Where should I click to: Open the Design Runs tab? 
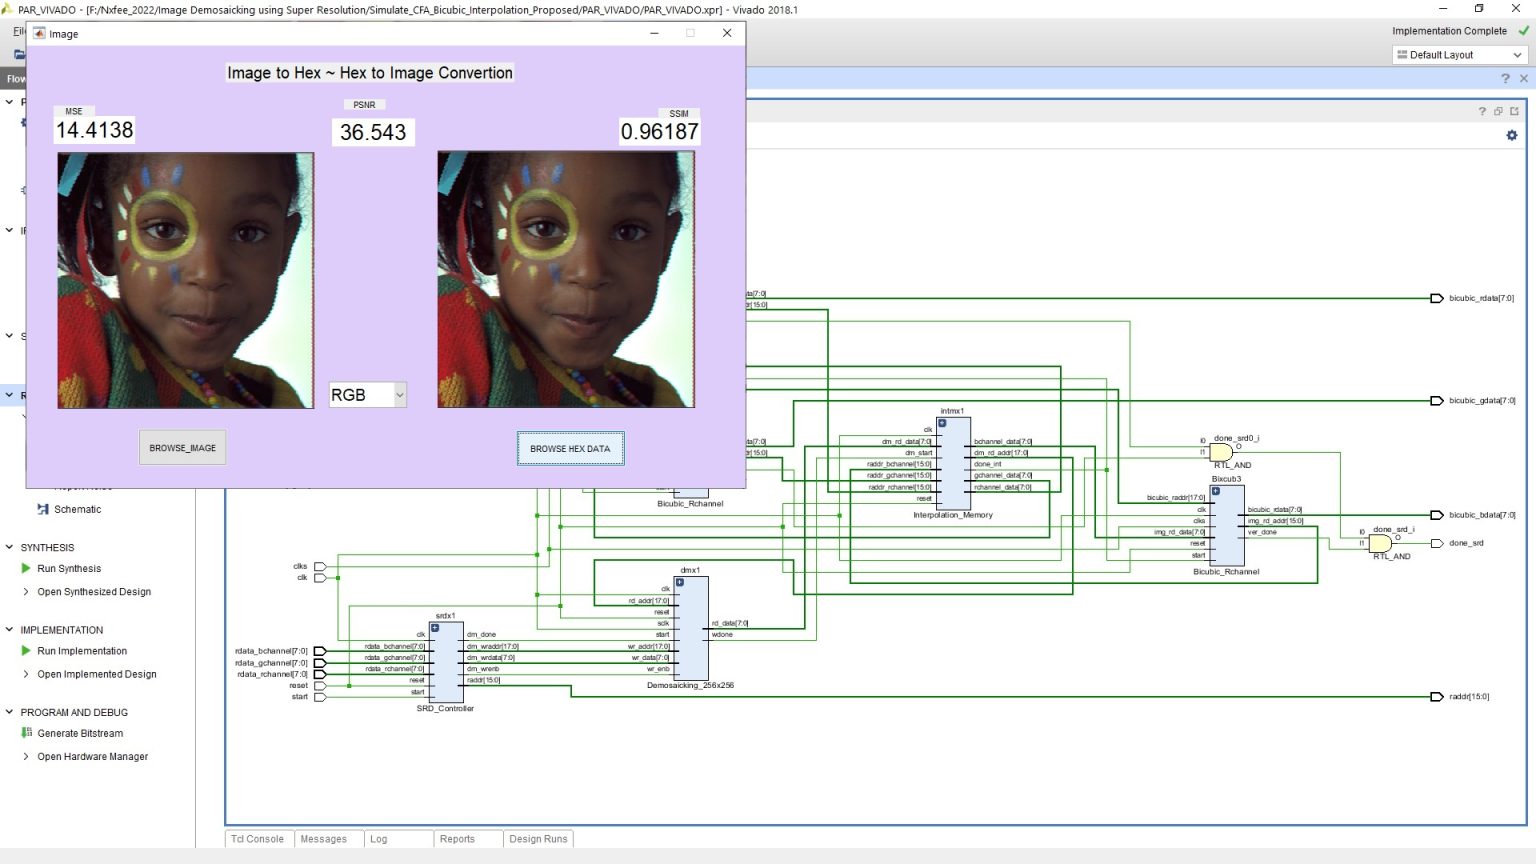point(537,839)
